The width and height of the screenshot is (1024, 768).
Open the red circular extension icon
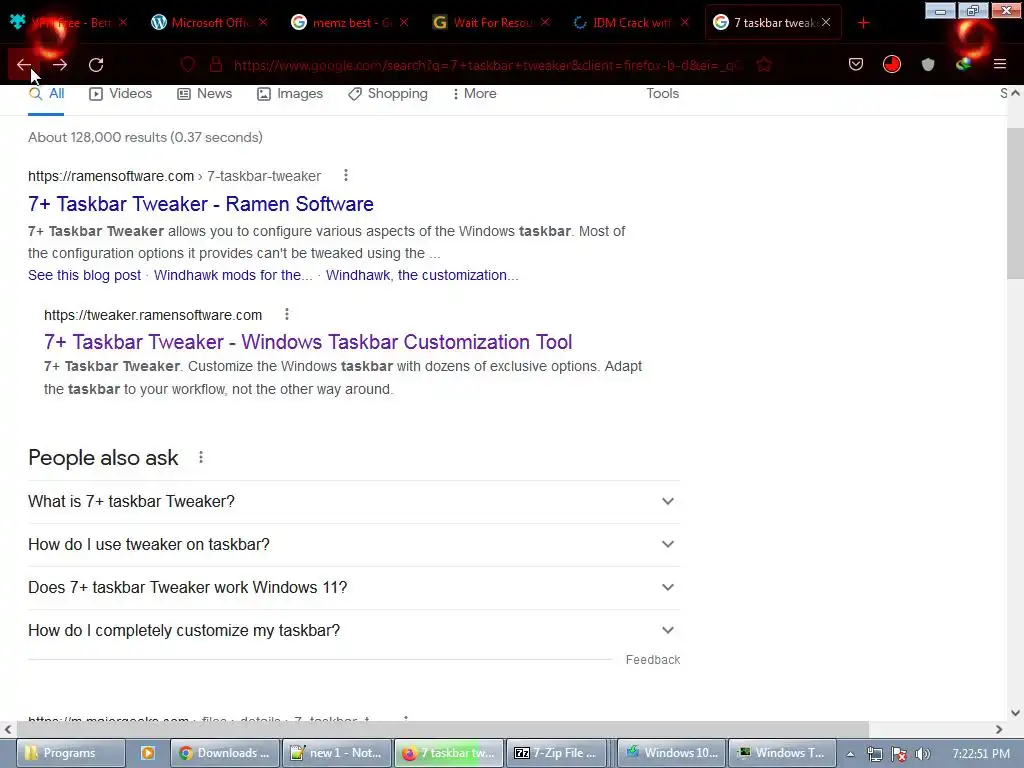click(891, 64)
